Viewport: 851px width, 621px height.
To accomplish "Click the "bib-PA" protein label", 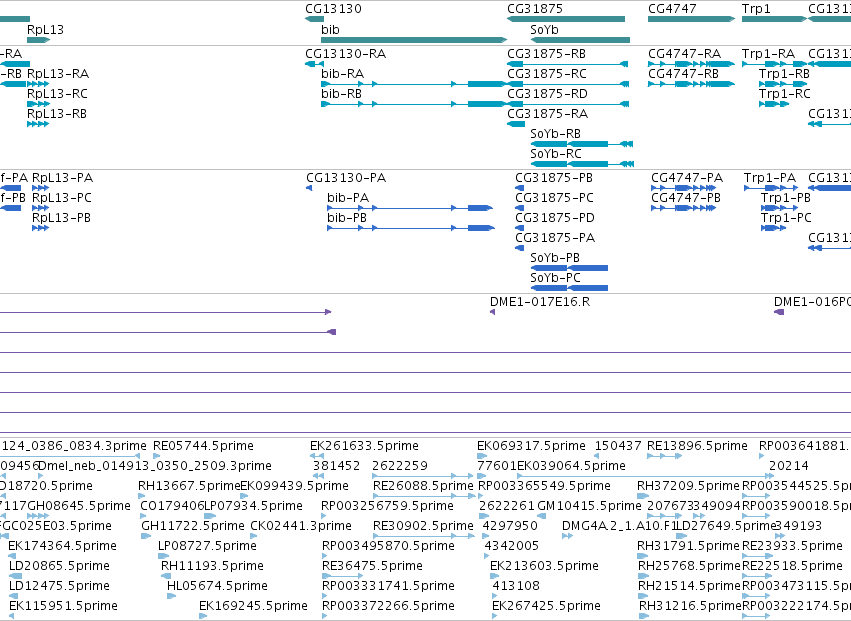I will coord(348,198).
